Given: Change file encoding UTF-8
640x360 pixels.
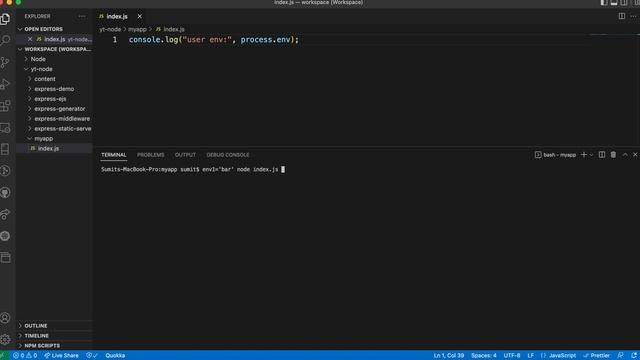Looking at the screenshot, I should 512,356.
